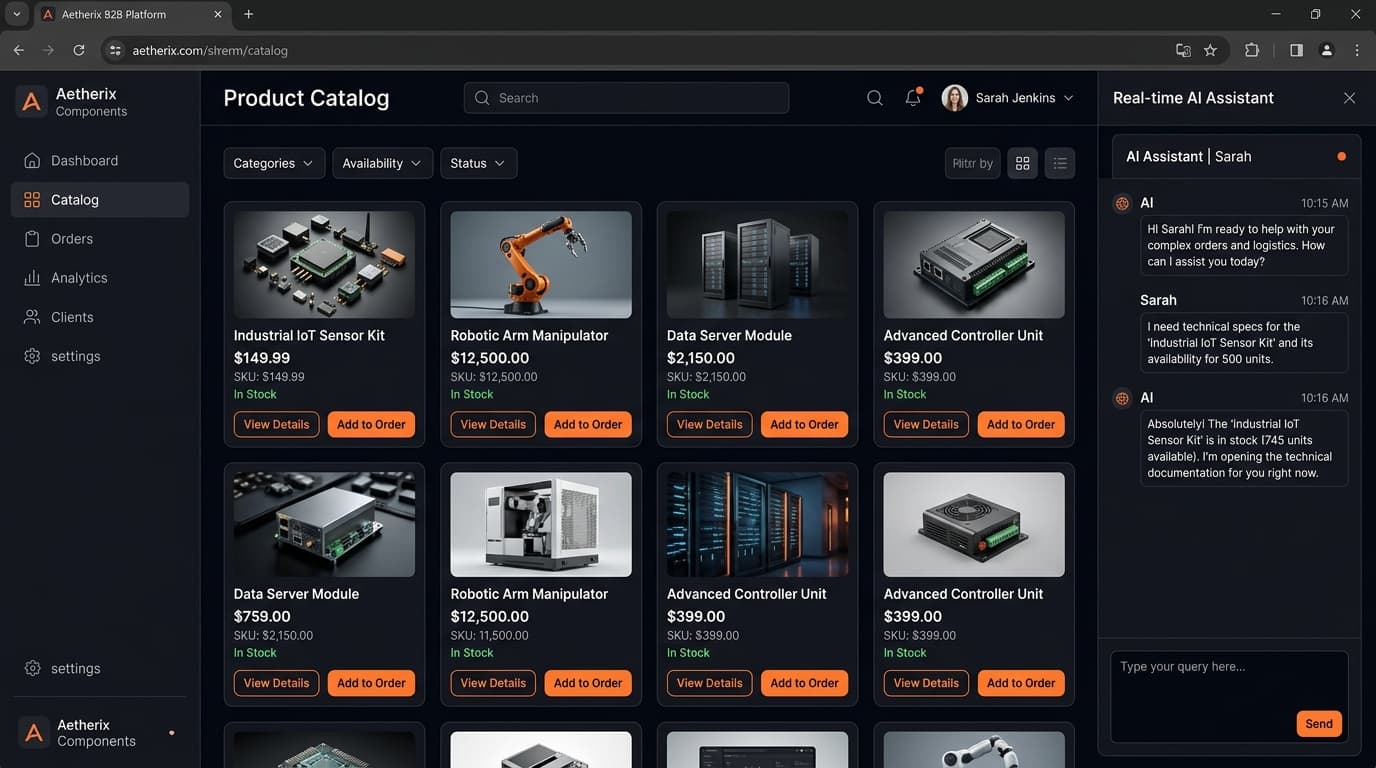Close the Real-time AI Assistant panel
The width and height of the screenshot is (1376, 768).
coord(1349,98)
